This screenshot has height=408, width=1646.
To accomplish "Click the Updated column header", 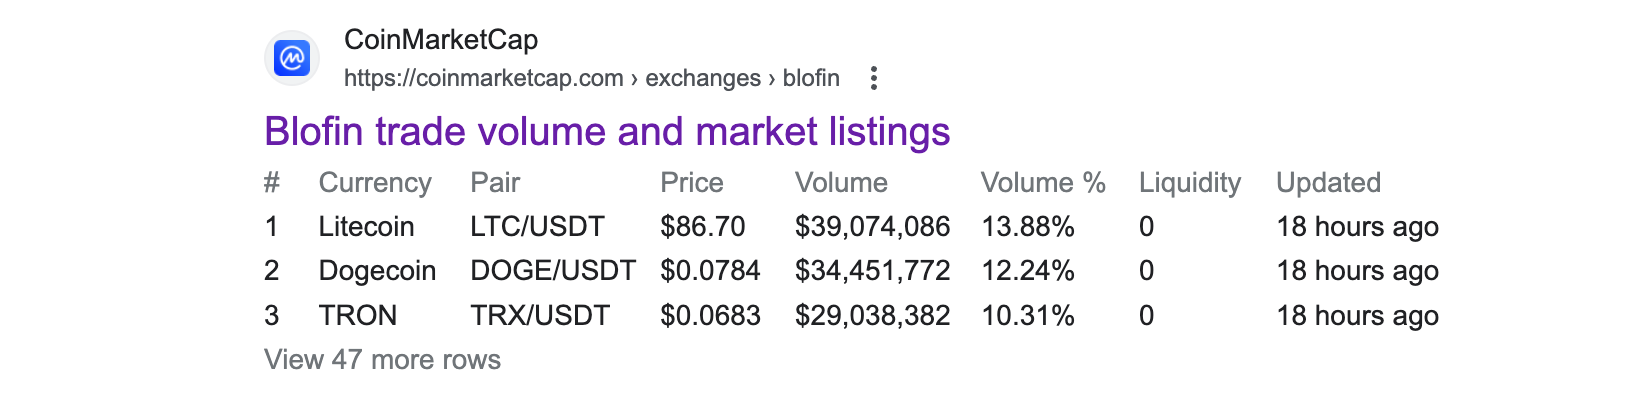I will coord(1328,183).
